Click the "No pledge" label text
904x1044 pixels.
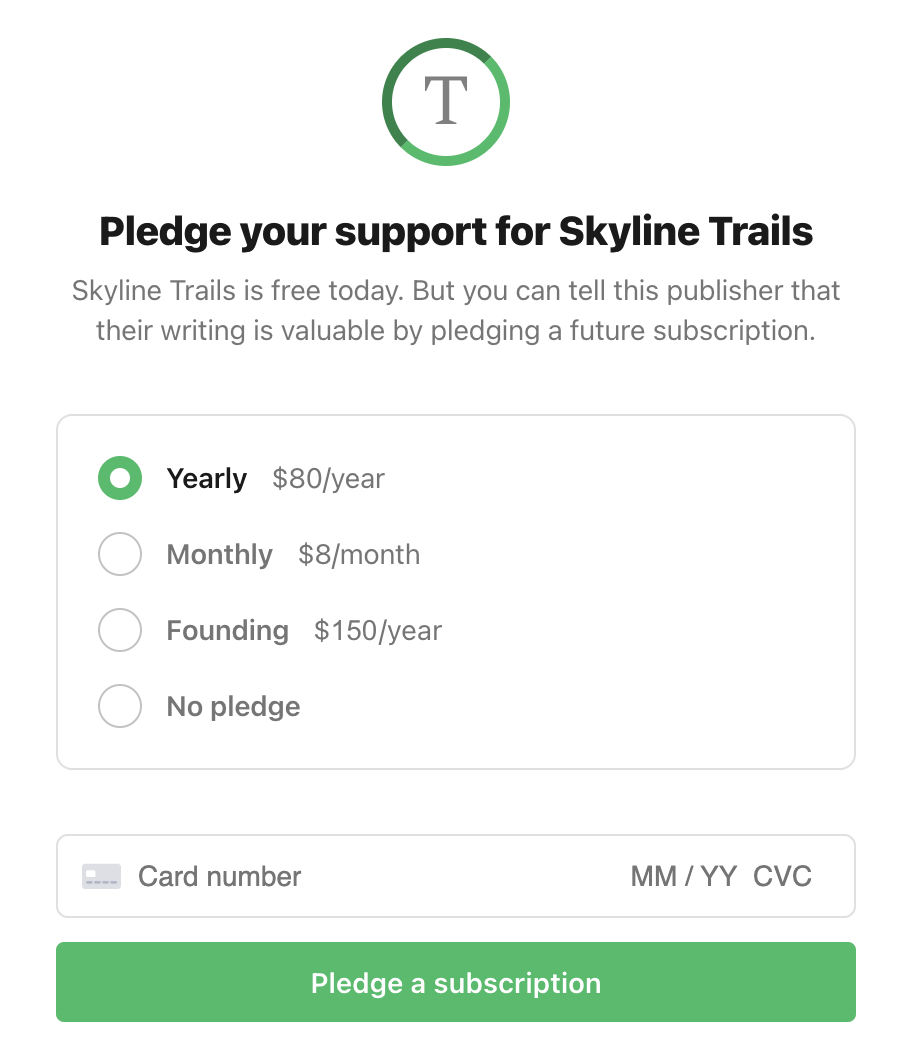pyautogui.click(x=234, y=706)
